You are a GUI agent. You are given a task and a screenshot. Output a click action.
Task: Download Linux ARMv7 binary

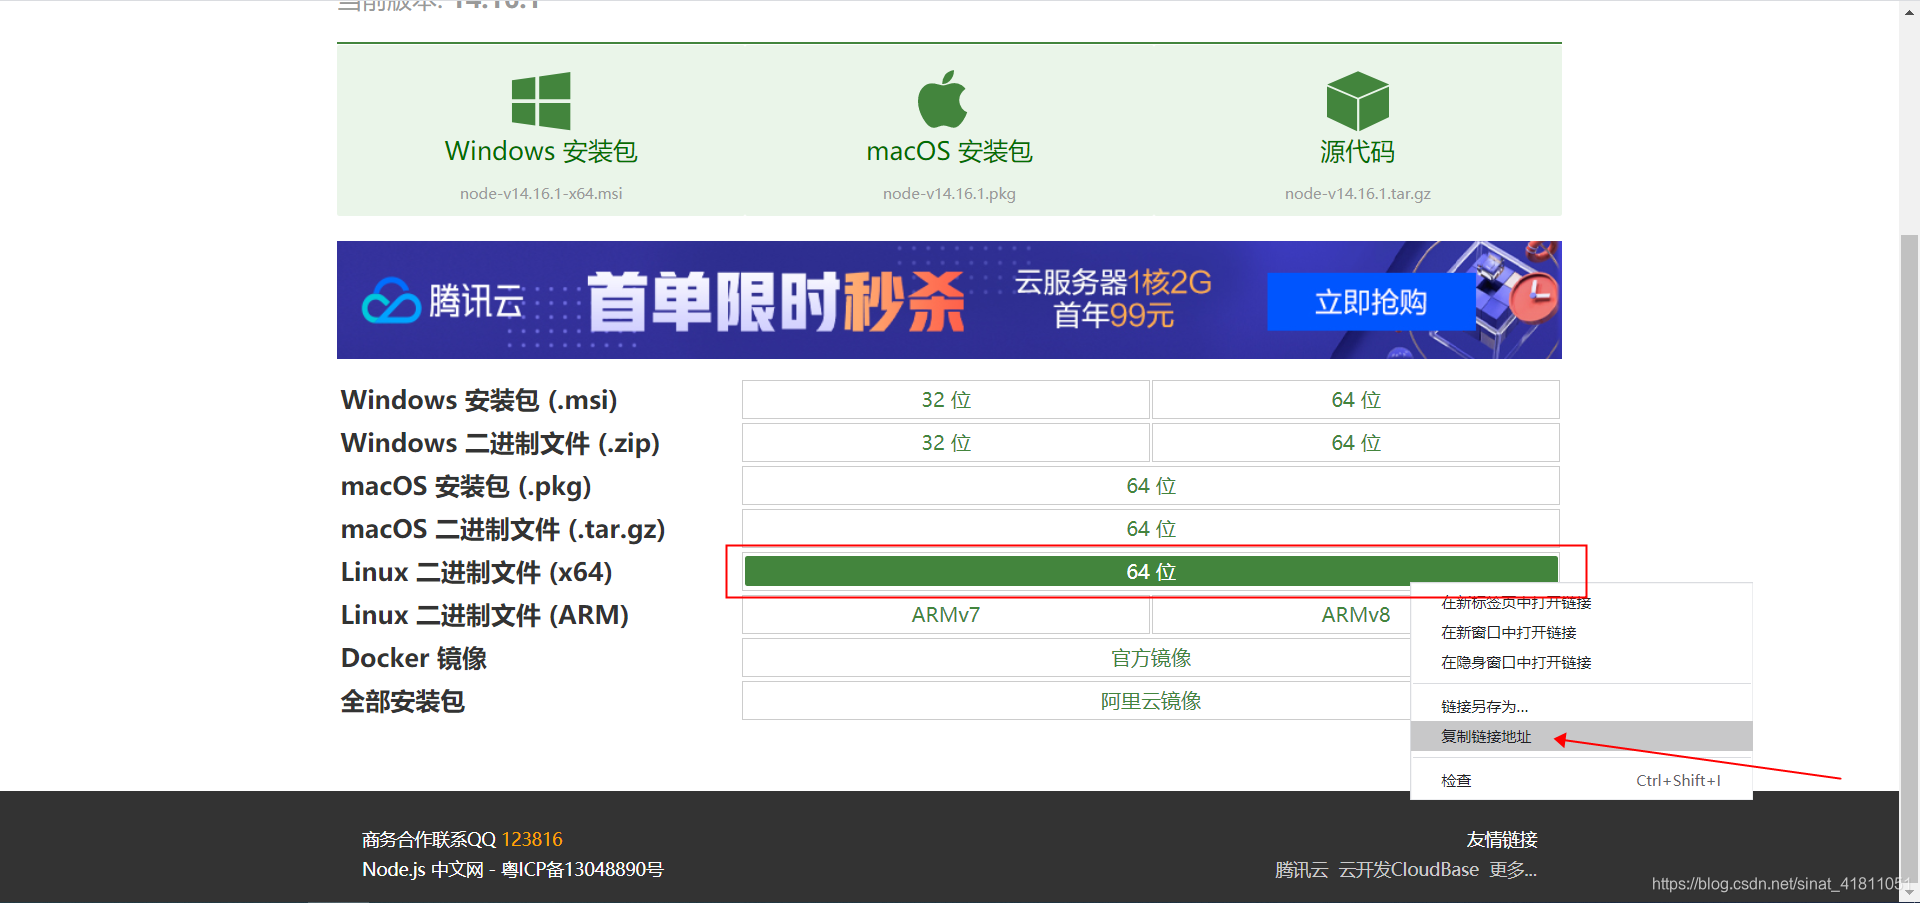(946, 615)
